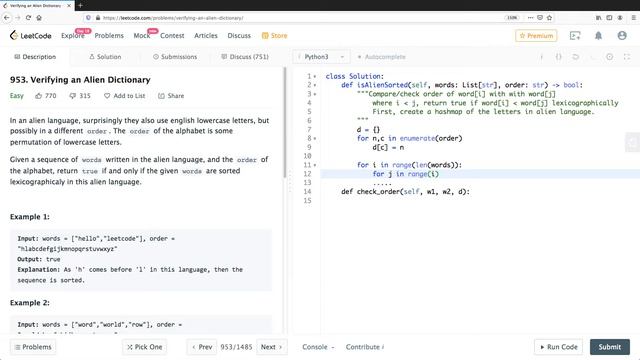Click the 150% zoom indicator

pyautogui.click(x=511, y=18)
